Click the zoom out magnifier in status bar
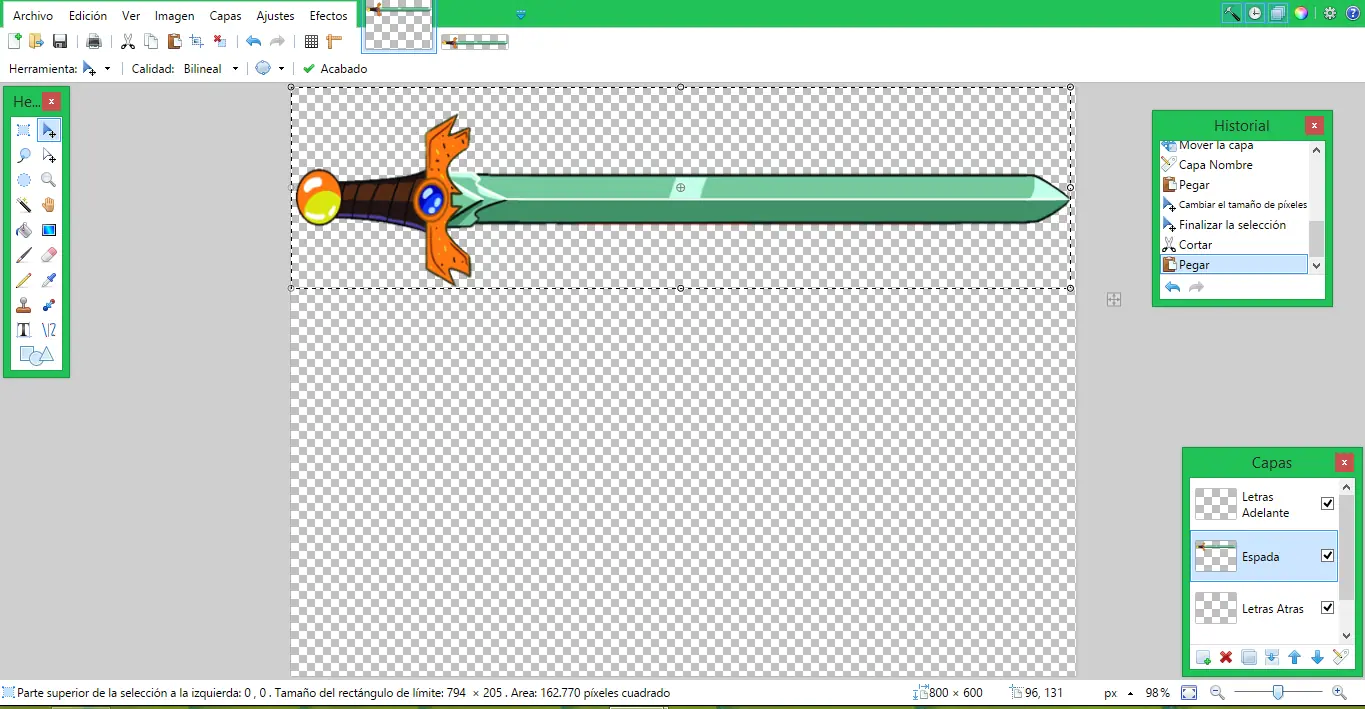Viewport: 1365px width, 709px height. pyautogui.click(x=1217, y=692)
